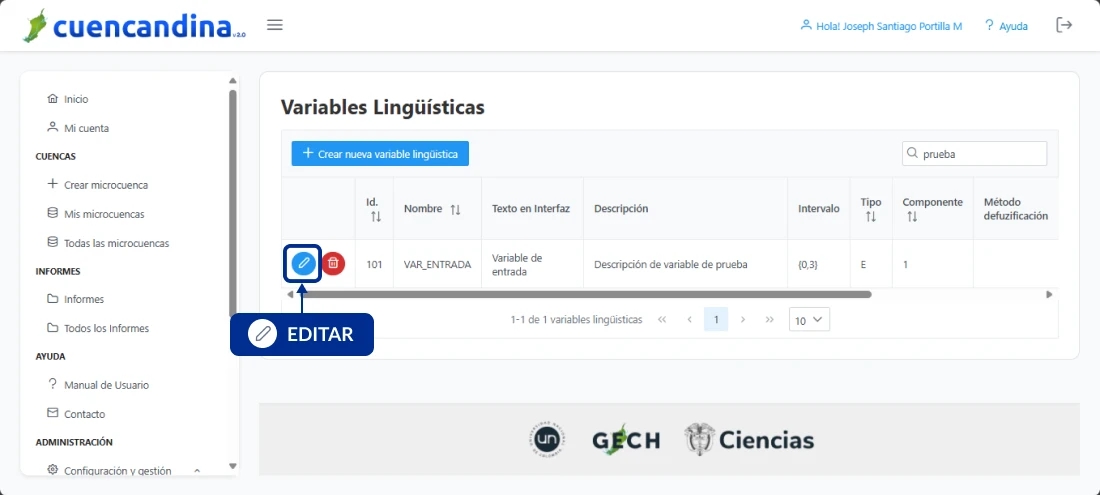Open the hamburger menu icon

[x=275, y=25]
